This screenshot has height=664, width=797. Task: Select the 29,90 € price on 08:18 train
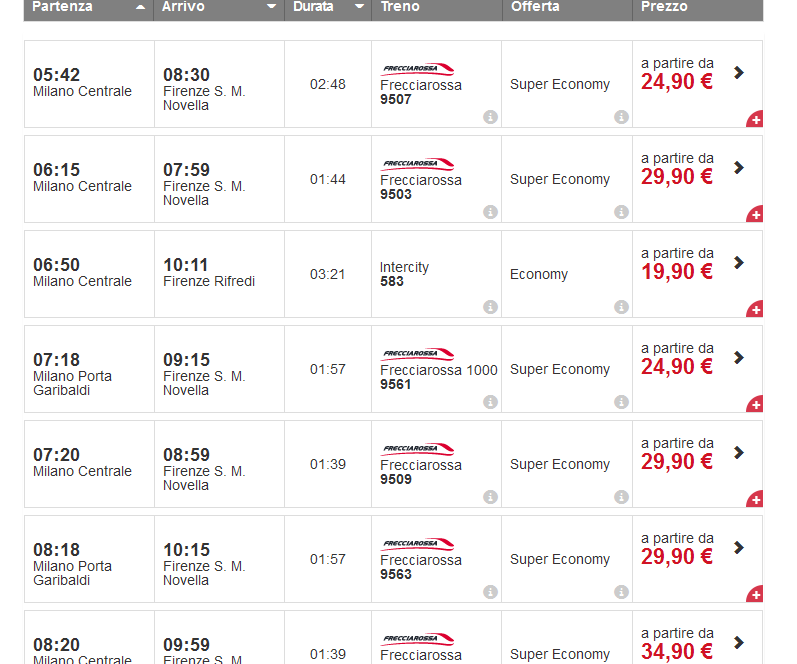677,557
